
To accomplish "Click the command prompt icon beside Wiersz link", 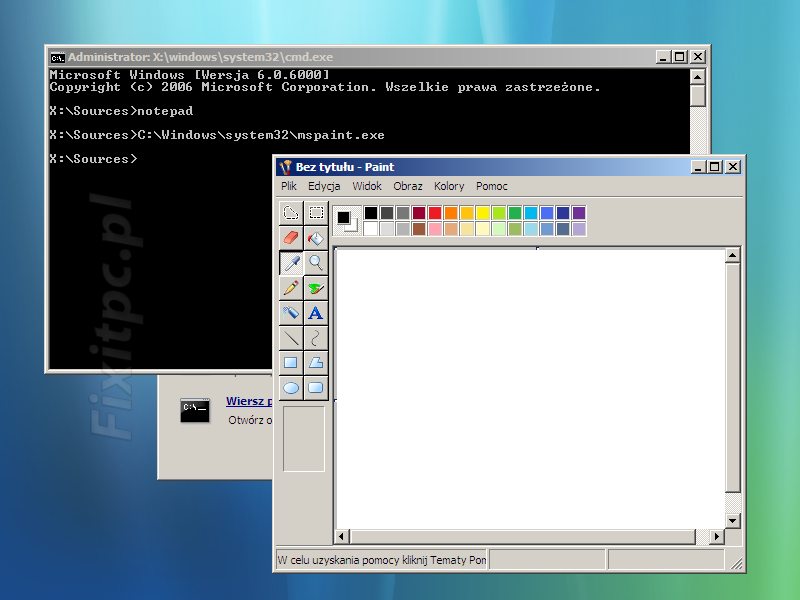I will [195, 410].
